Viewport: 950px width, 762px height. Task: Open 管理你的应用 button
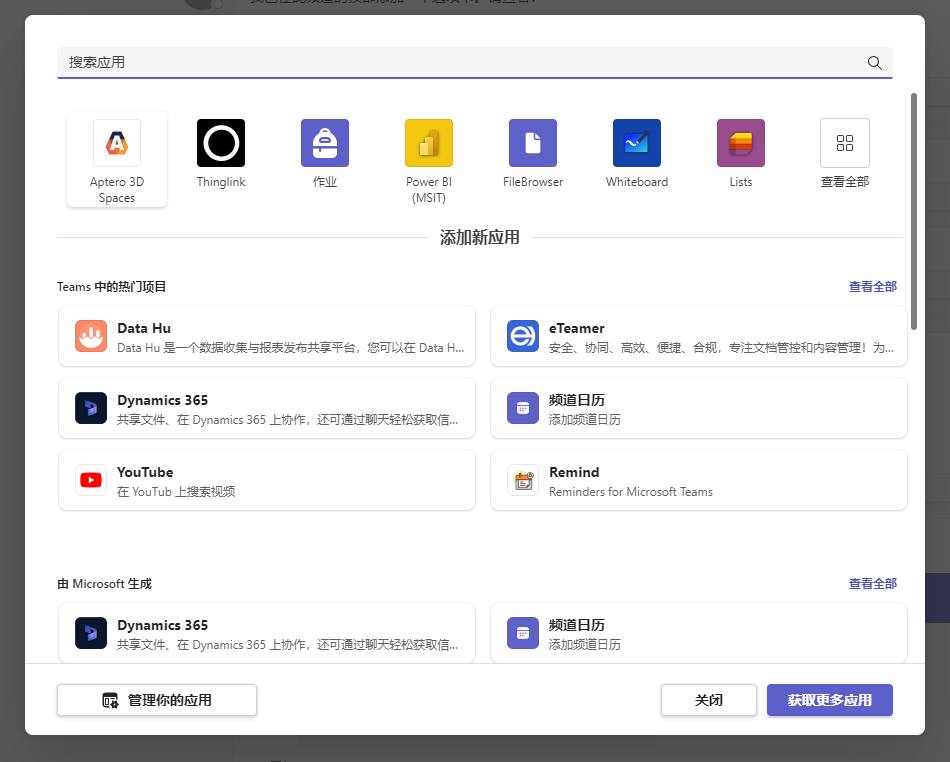pyautogui.click(x=157, y=700)
